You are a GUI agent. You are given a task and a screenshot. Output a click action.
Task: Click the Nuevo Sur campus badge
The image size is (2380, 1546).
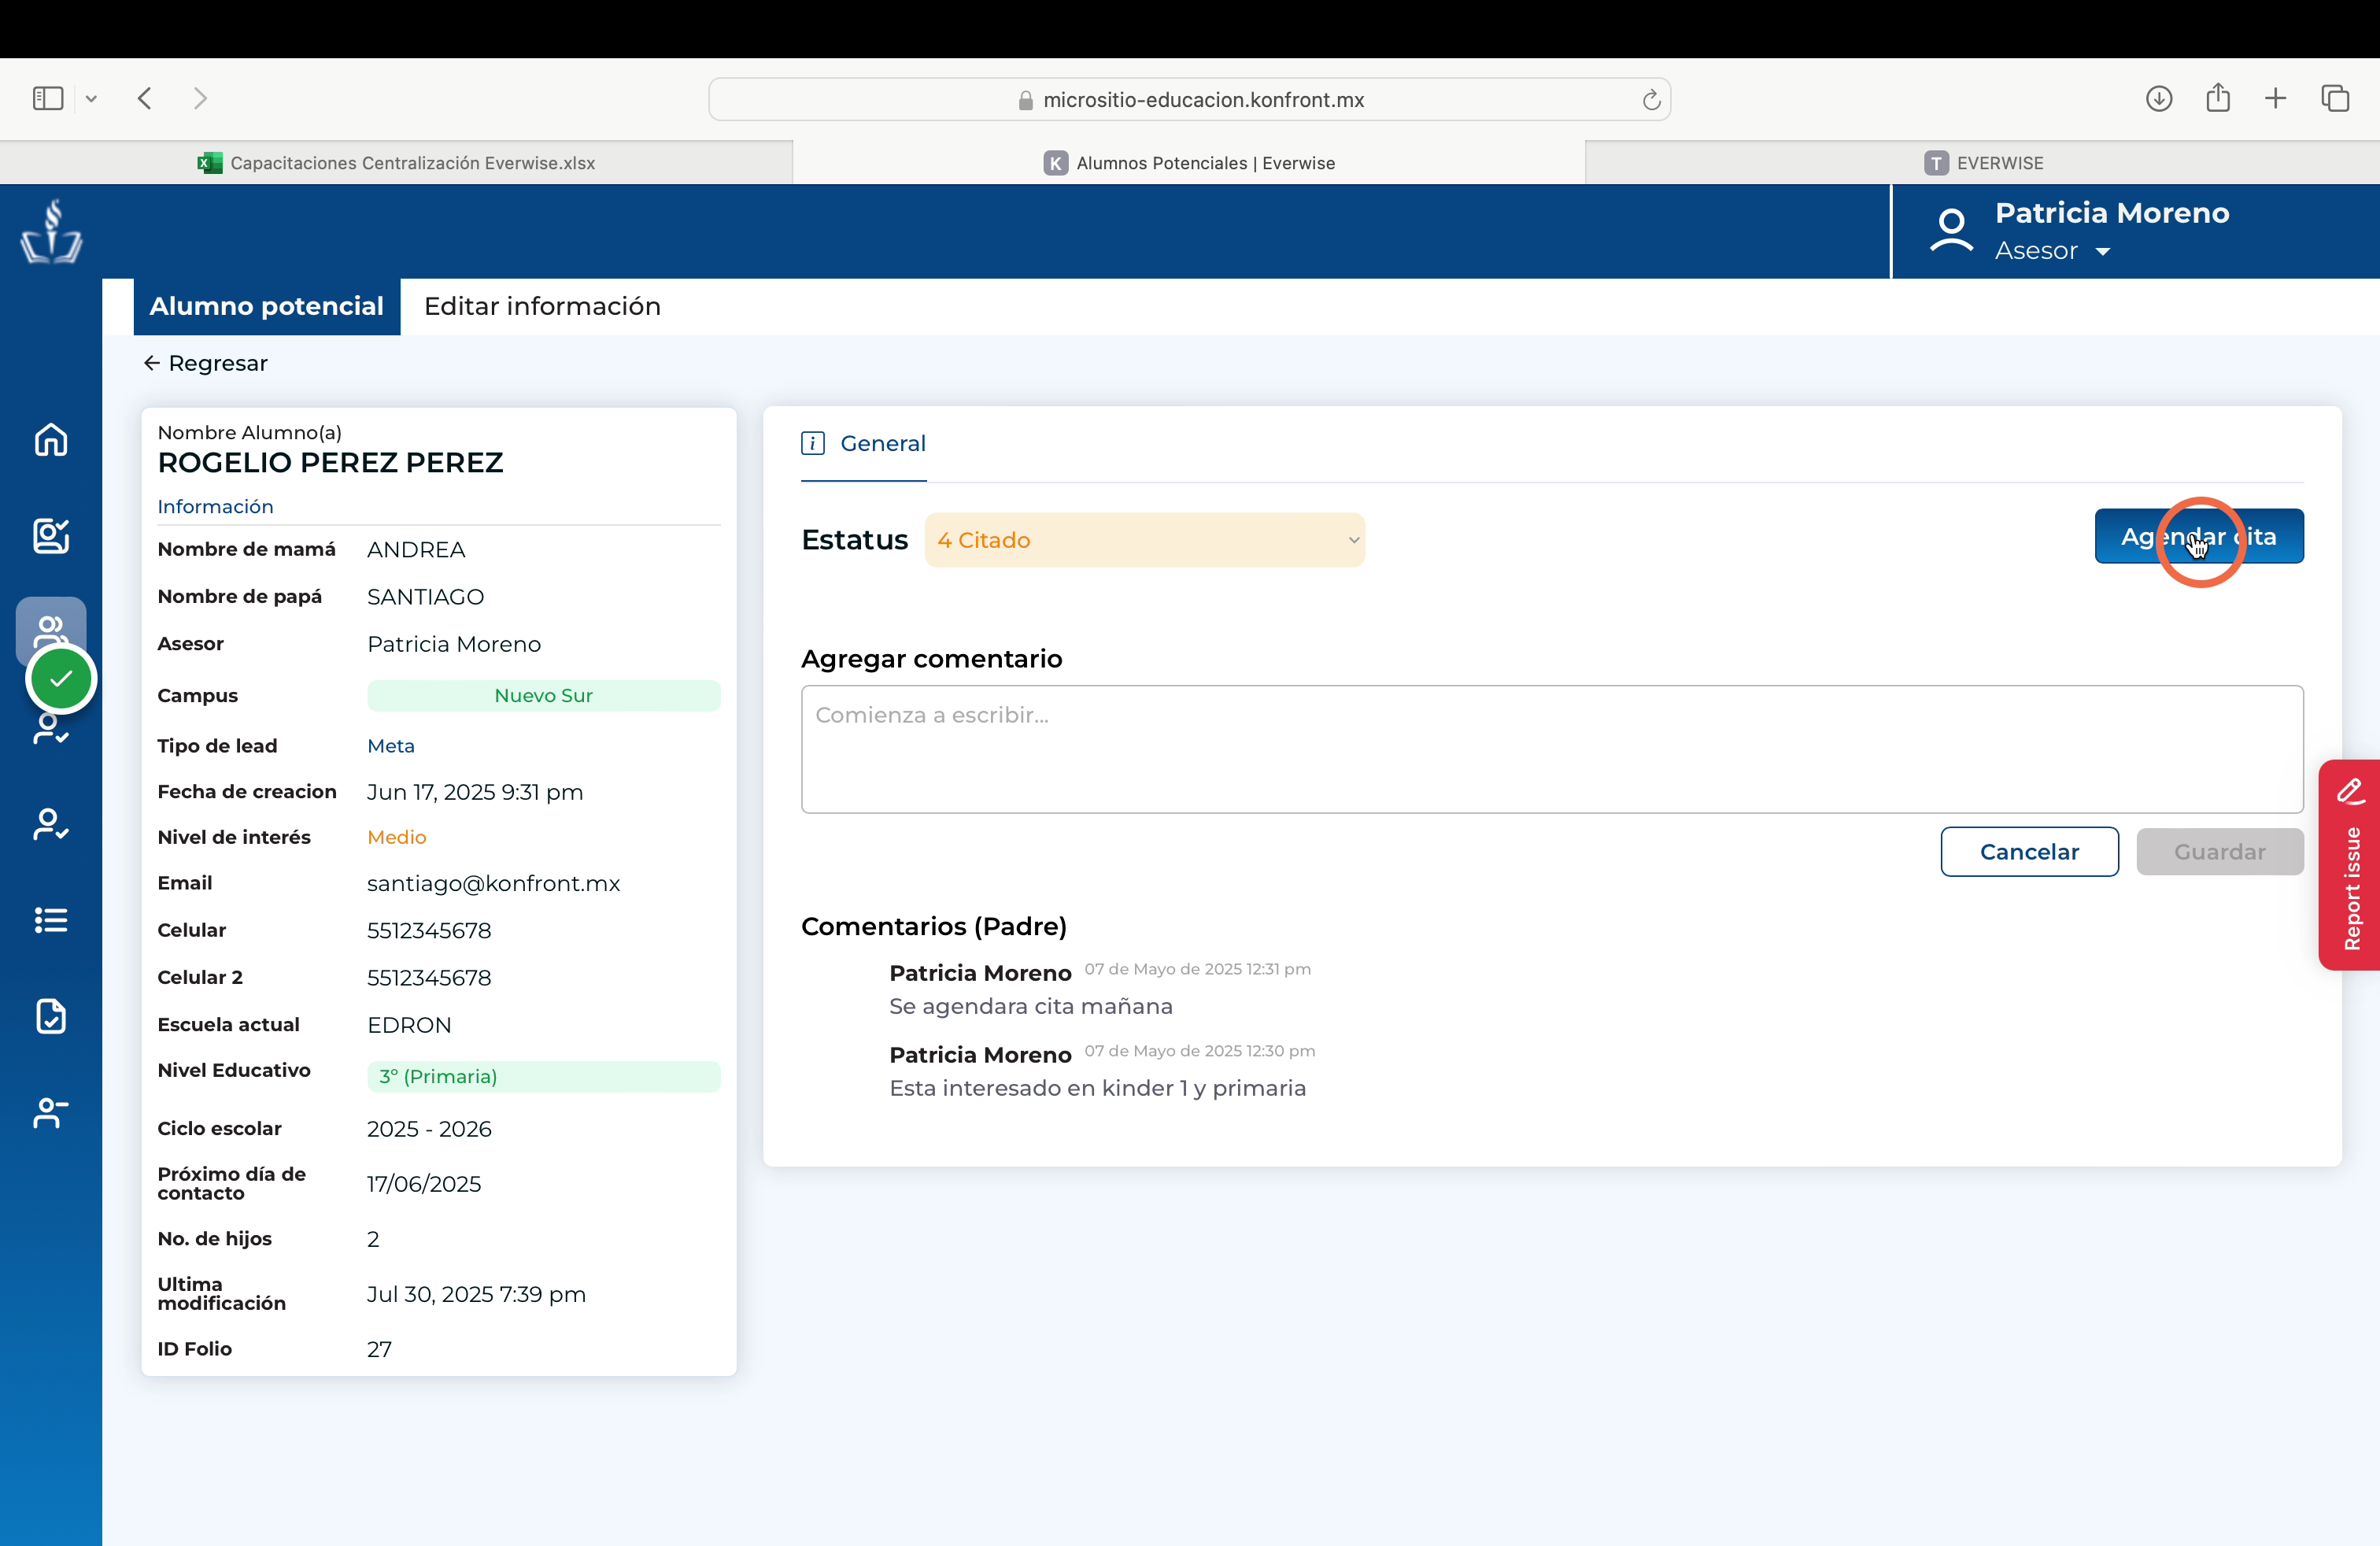click(x=544, y=695)
